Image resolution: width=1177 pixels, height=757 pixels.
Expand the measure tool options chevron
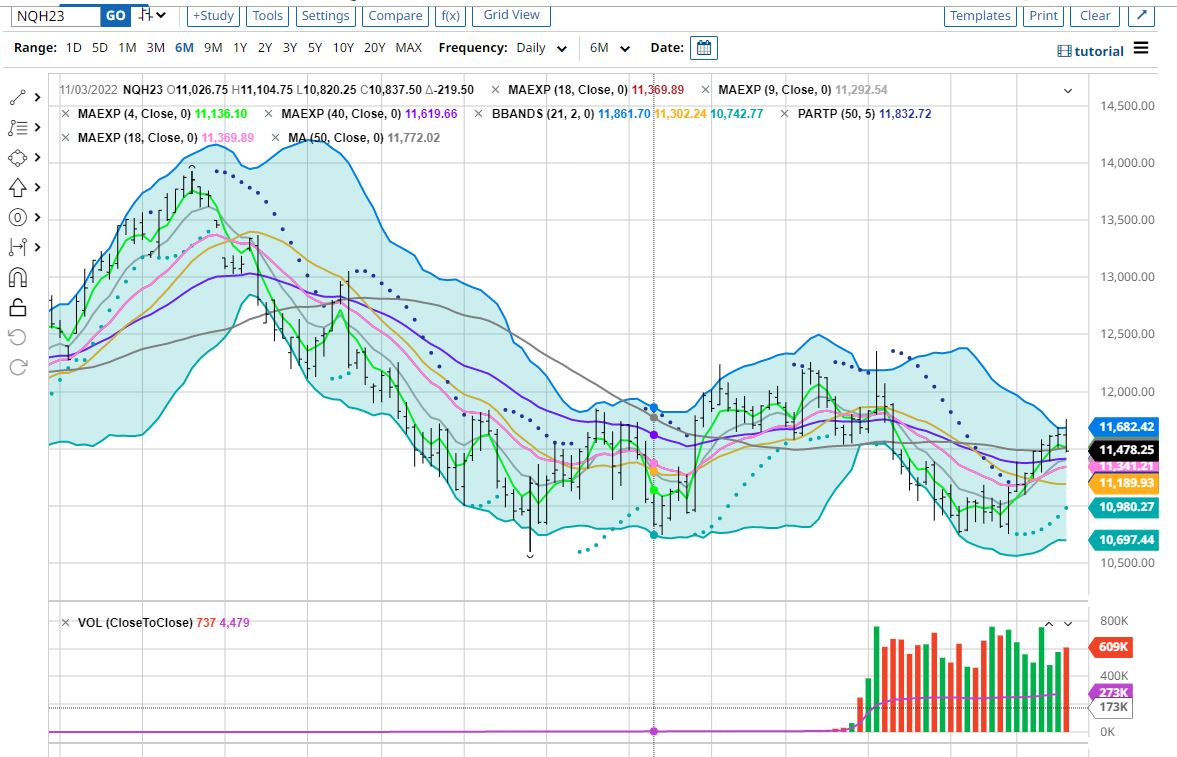click(x=38, y=247)
